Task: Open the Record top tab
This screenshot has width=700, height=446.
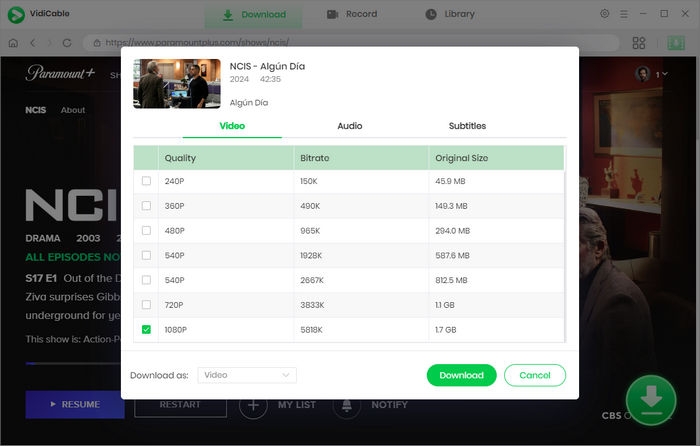Action: tap(352, 14)
